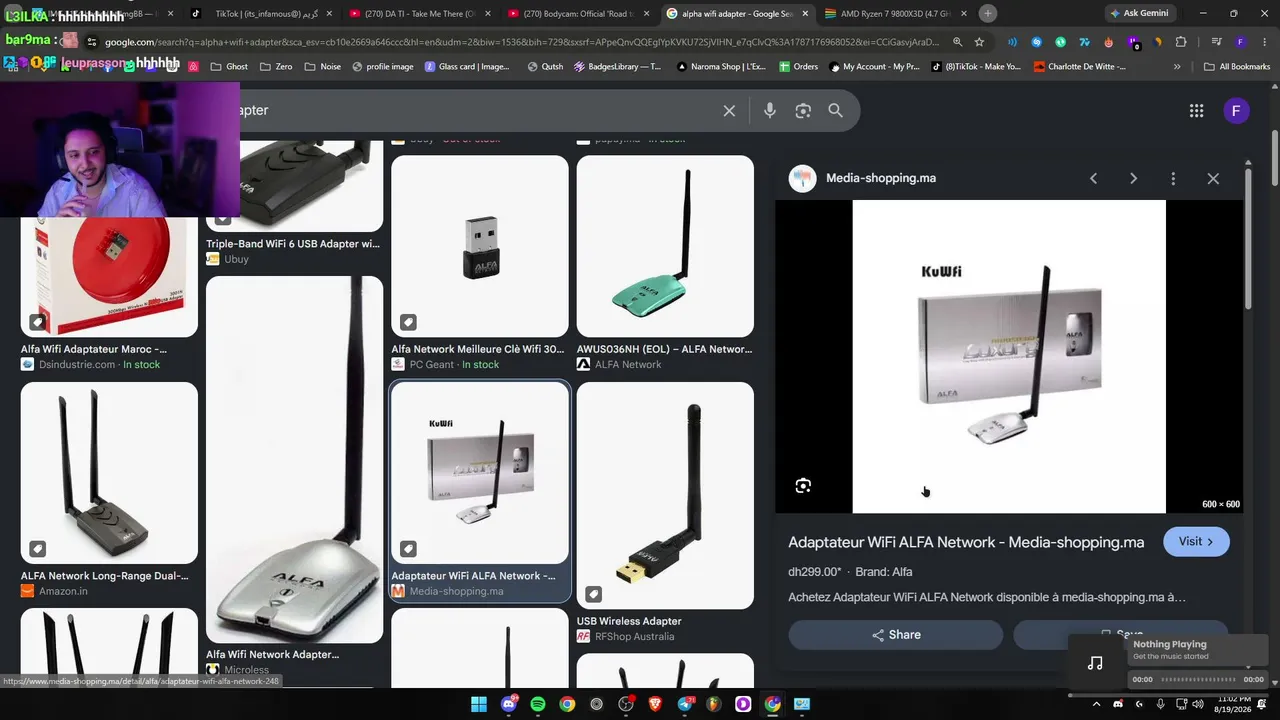Expand the hidden bookmarks overflow chevron

coord(1177,67)
